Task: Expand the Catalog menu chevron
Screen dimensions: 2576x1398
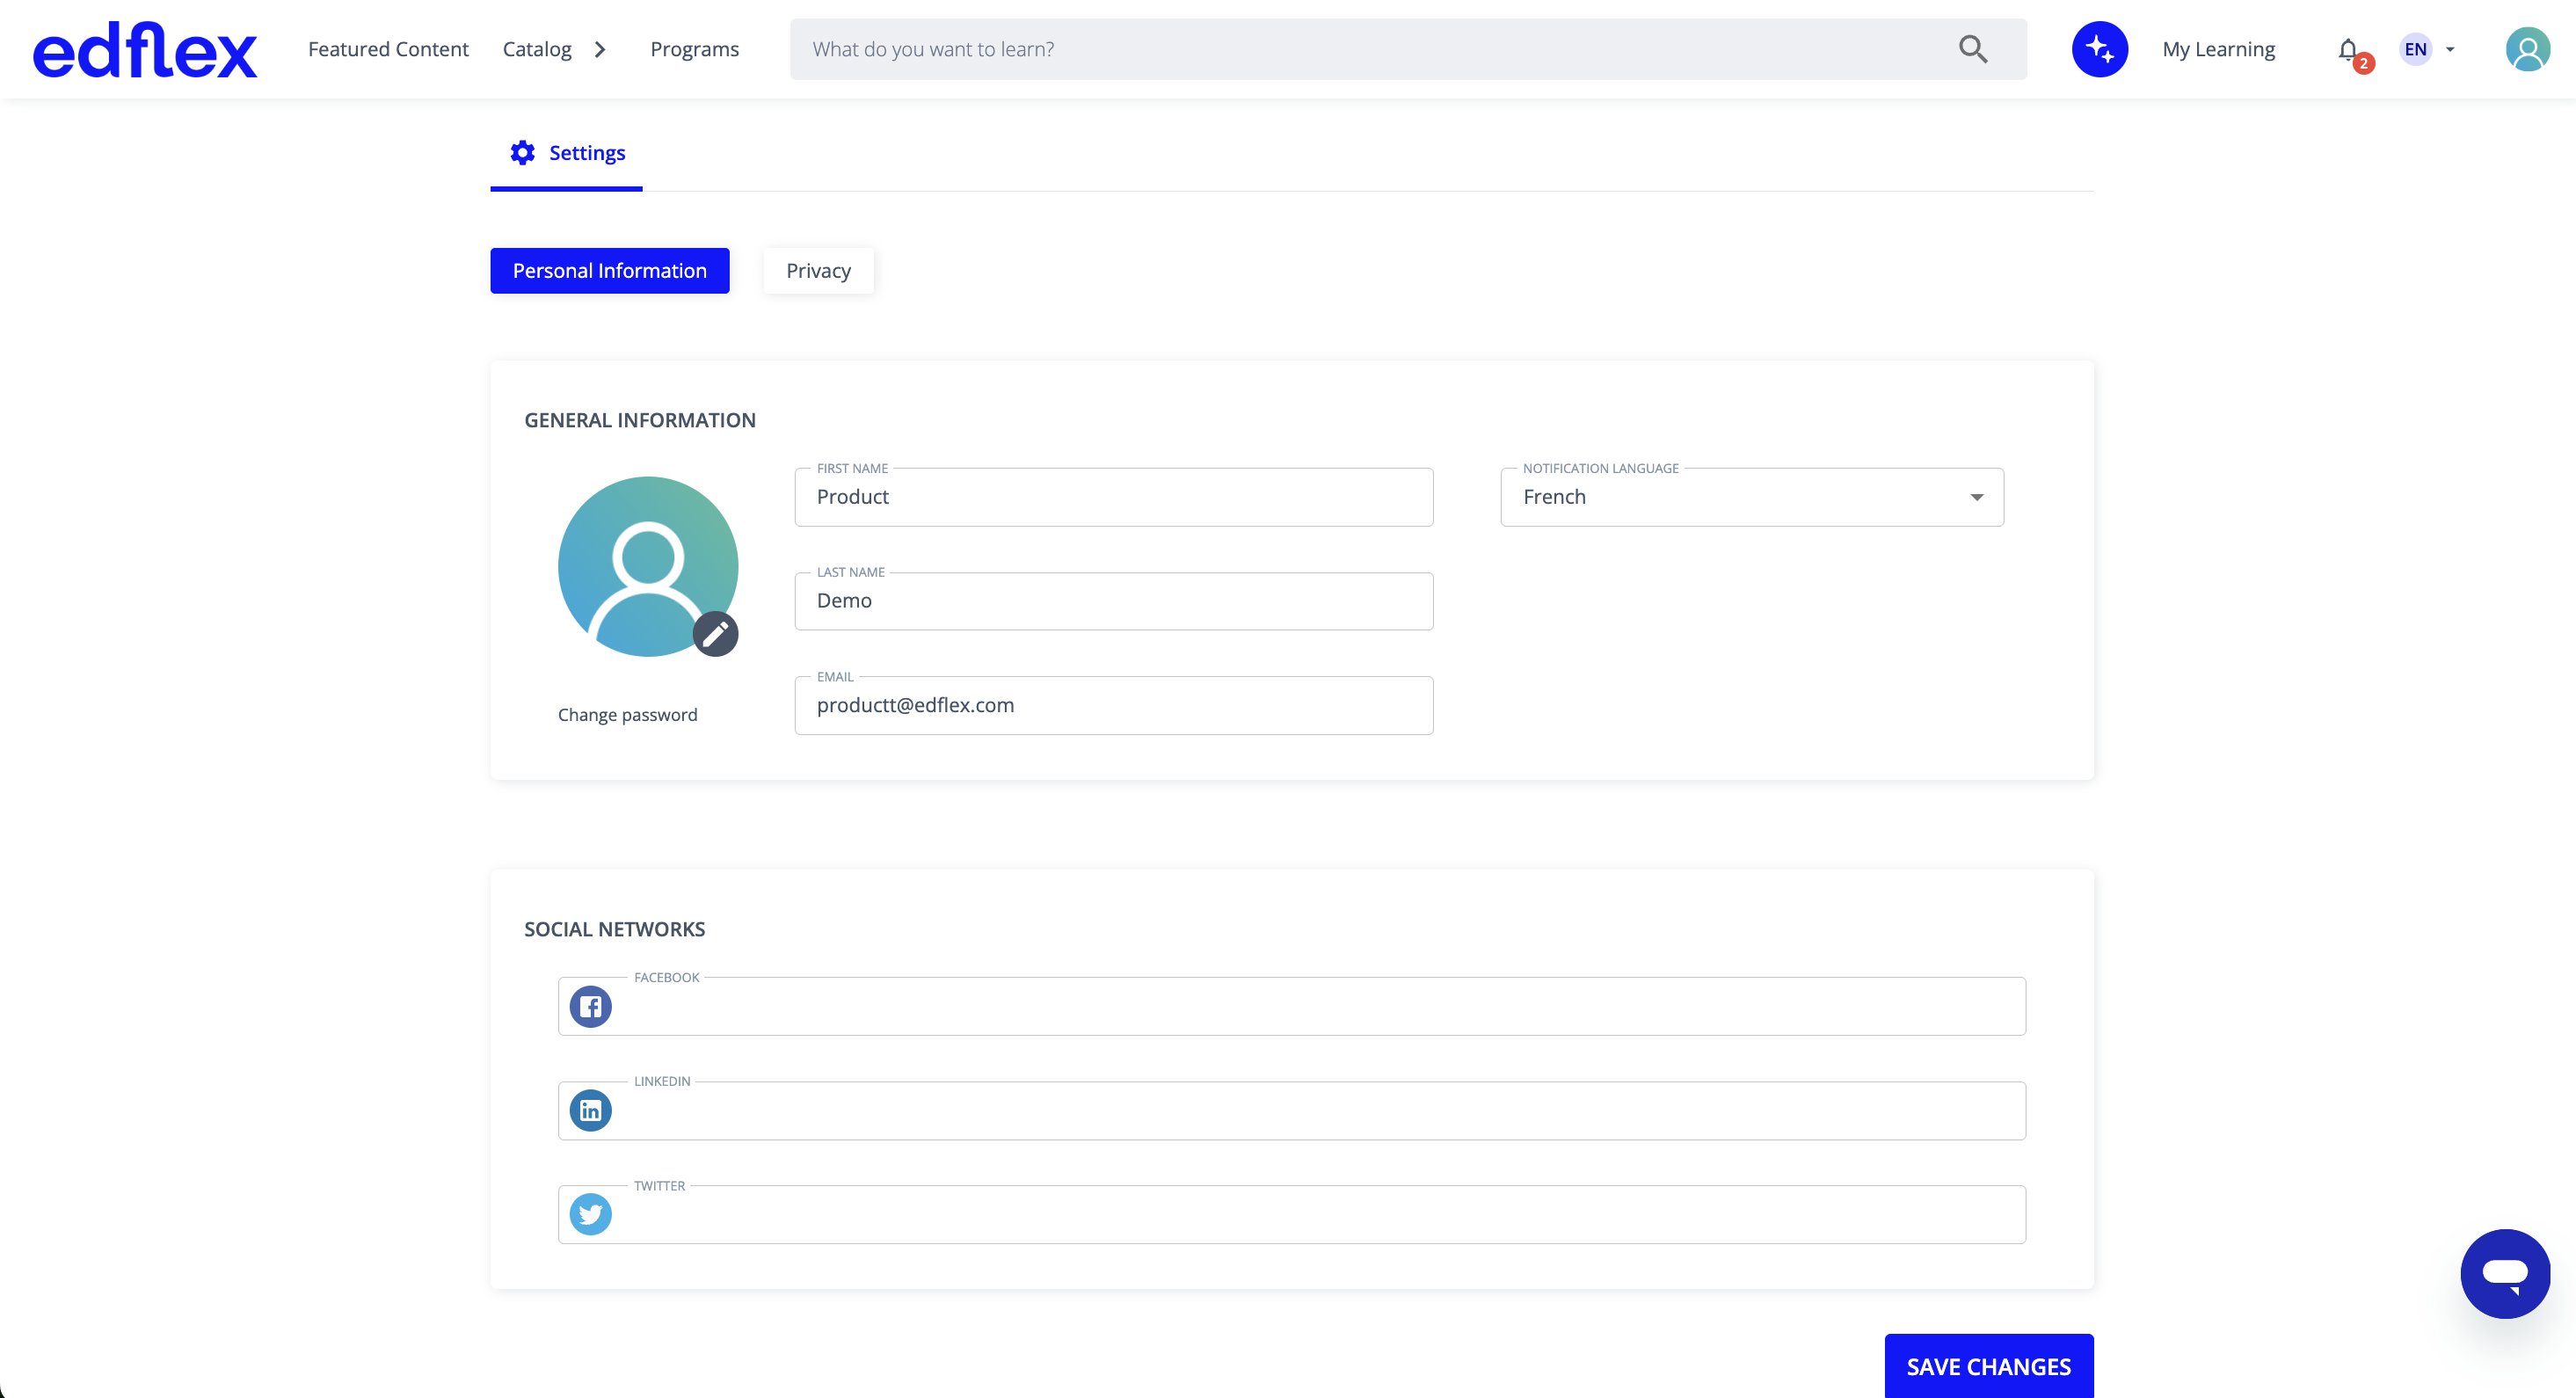Action: (x=600, y=49)
